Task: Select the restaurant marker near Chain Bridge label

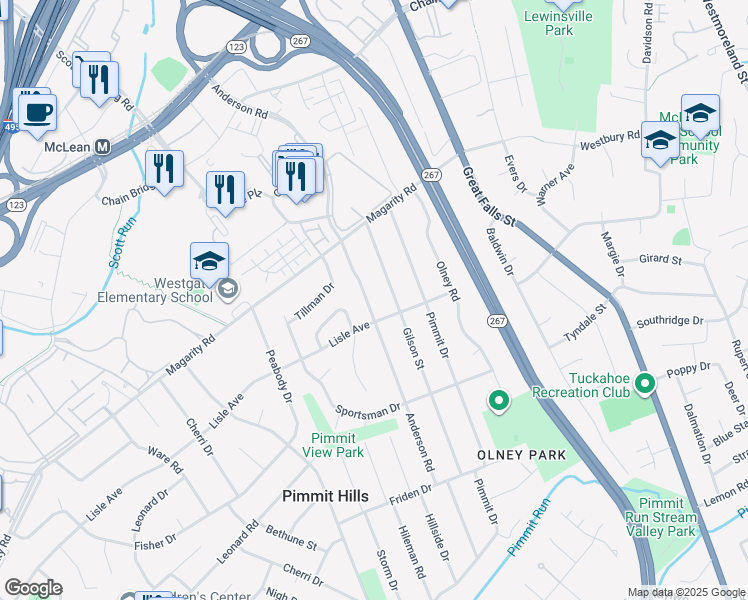Action: pyautogui.click(x=164, y=171)
